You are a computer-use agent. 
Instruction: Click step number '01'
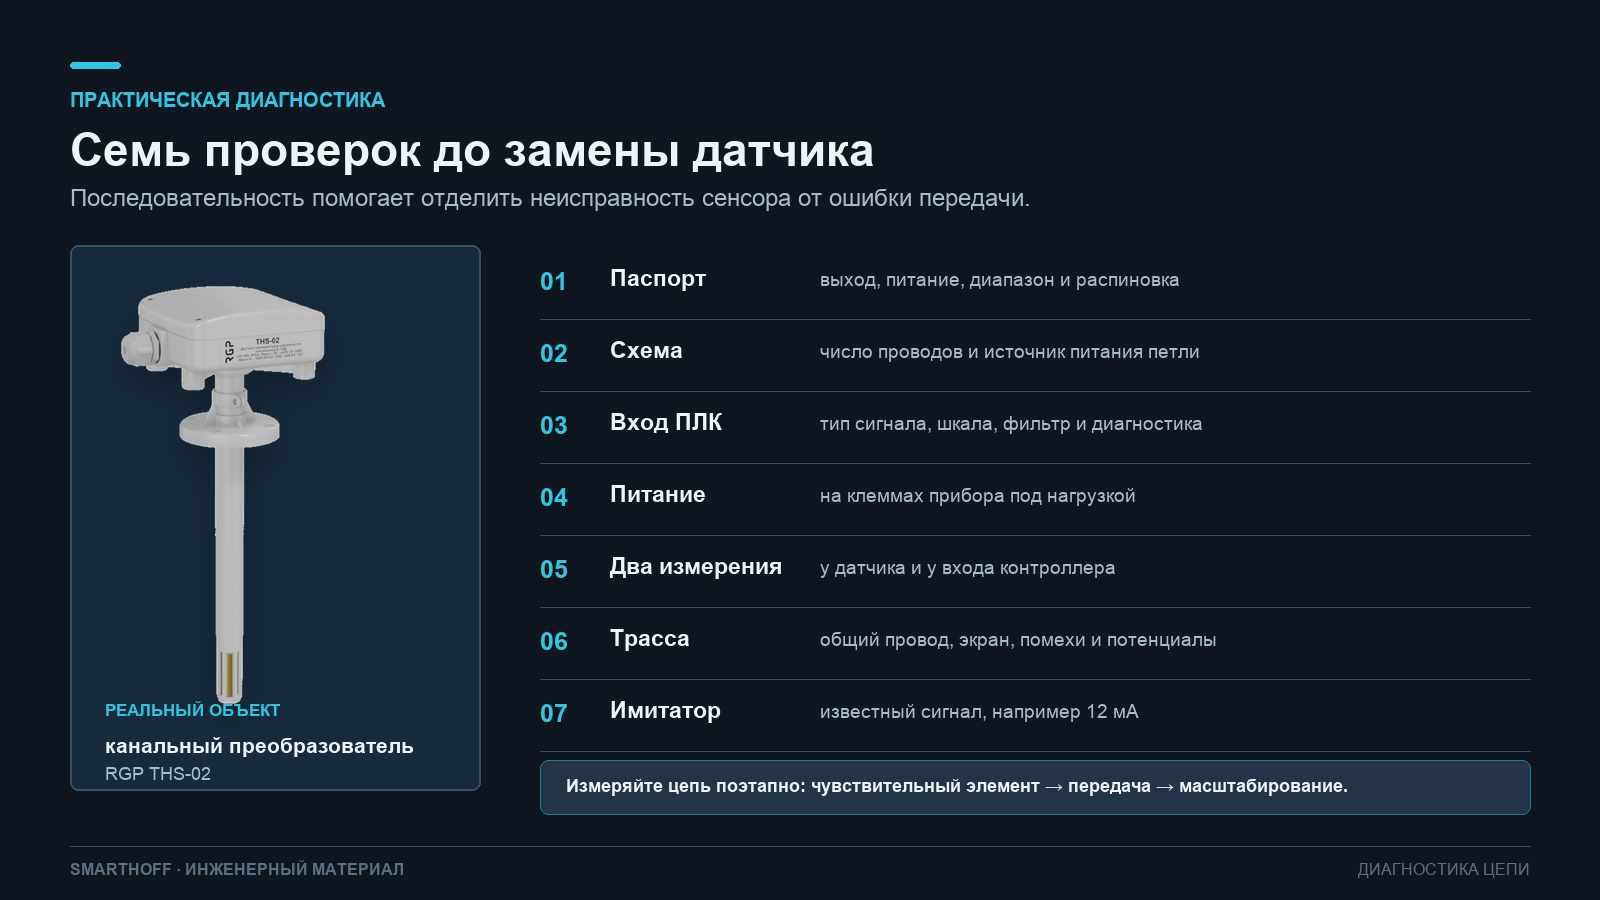(553, 281)
